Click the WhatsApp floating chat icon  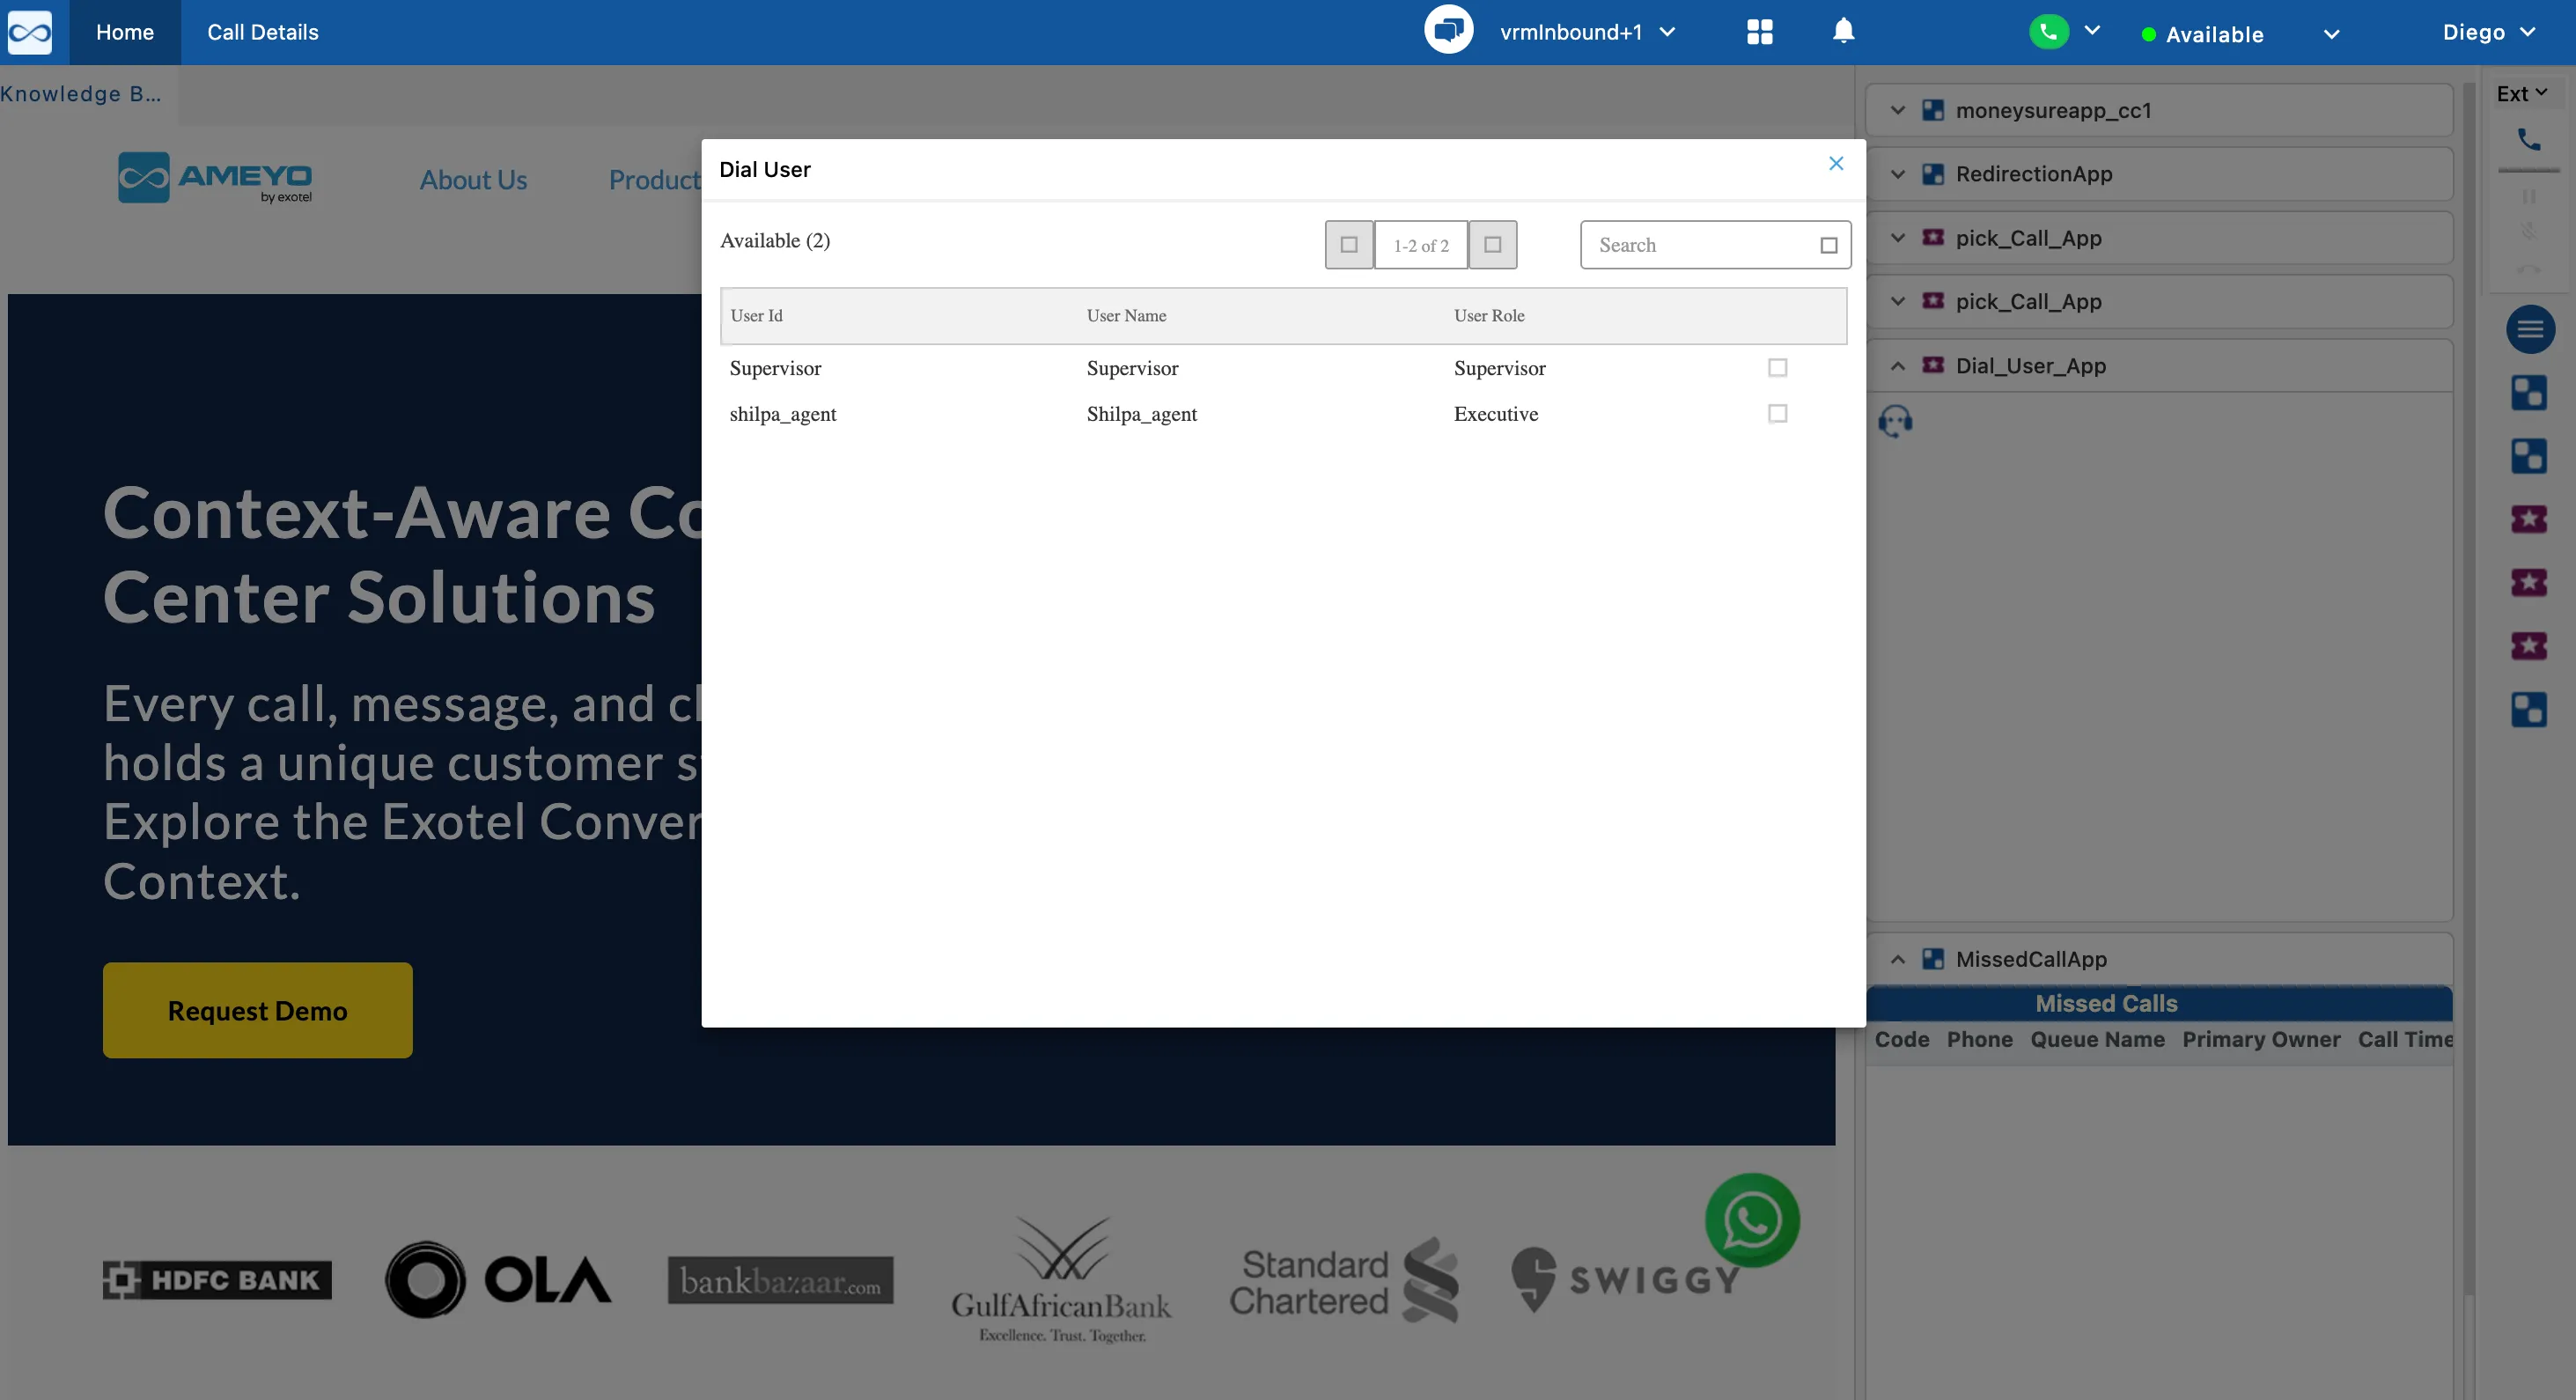[x=1751, y=1220]
